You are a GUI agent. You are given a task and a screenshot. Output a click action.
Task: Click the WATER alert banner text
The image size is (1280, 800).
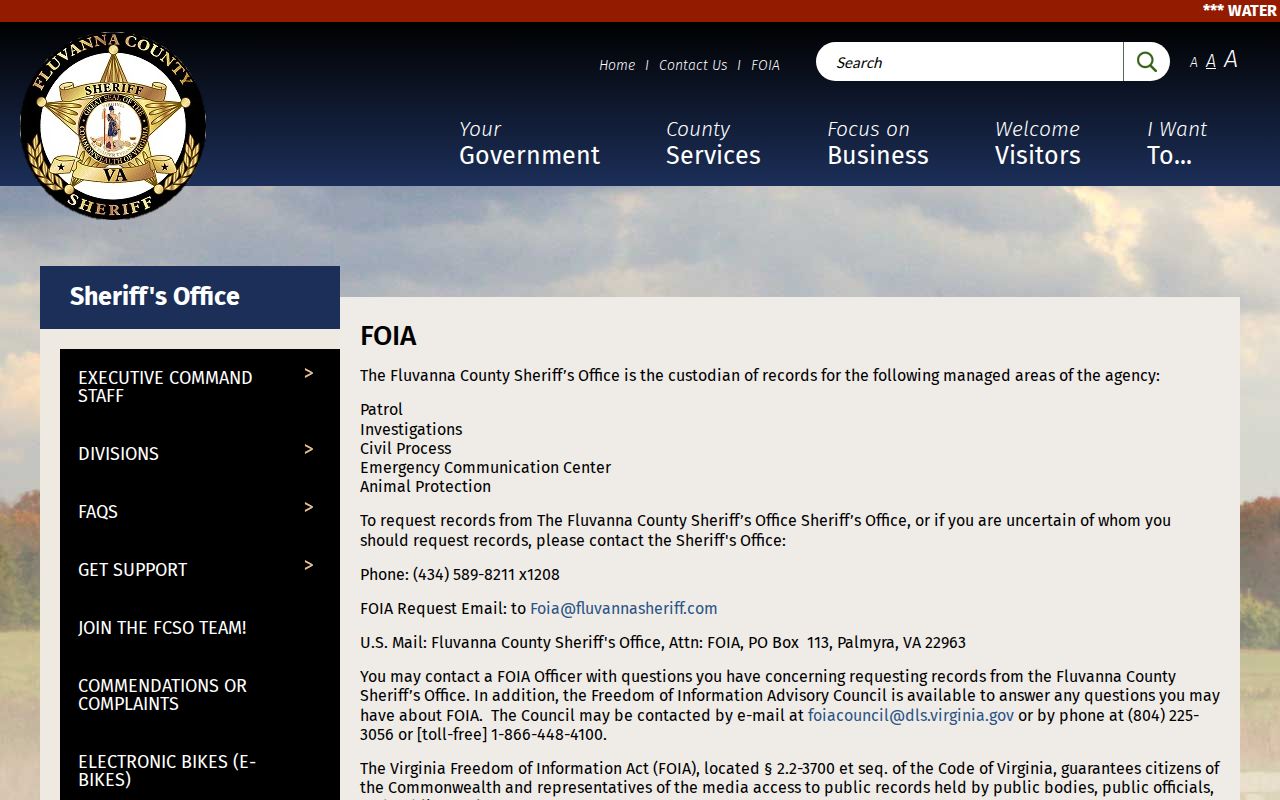pos(1239,11)
